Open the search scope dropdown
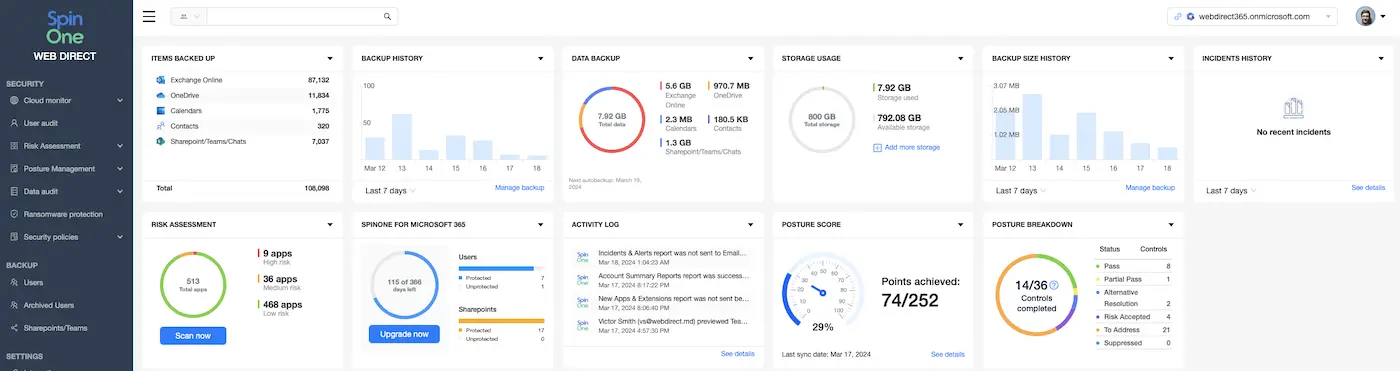Viewport: 1400px width, 371px height. (189, 17)
